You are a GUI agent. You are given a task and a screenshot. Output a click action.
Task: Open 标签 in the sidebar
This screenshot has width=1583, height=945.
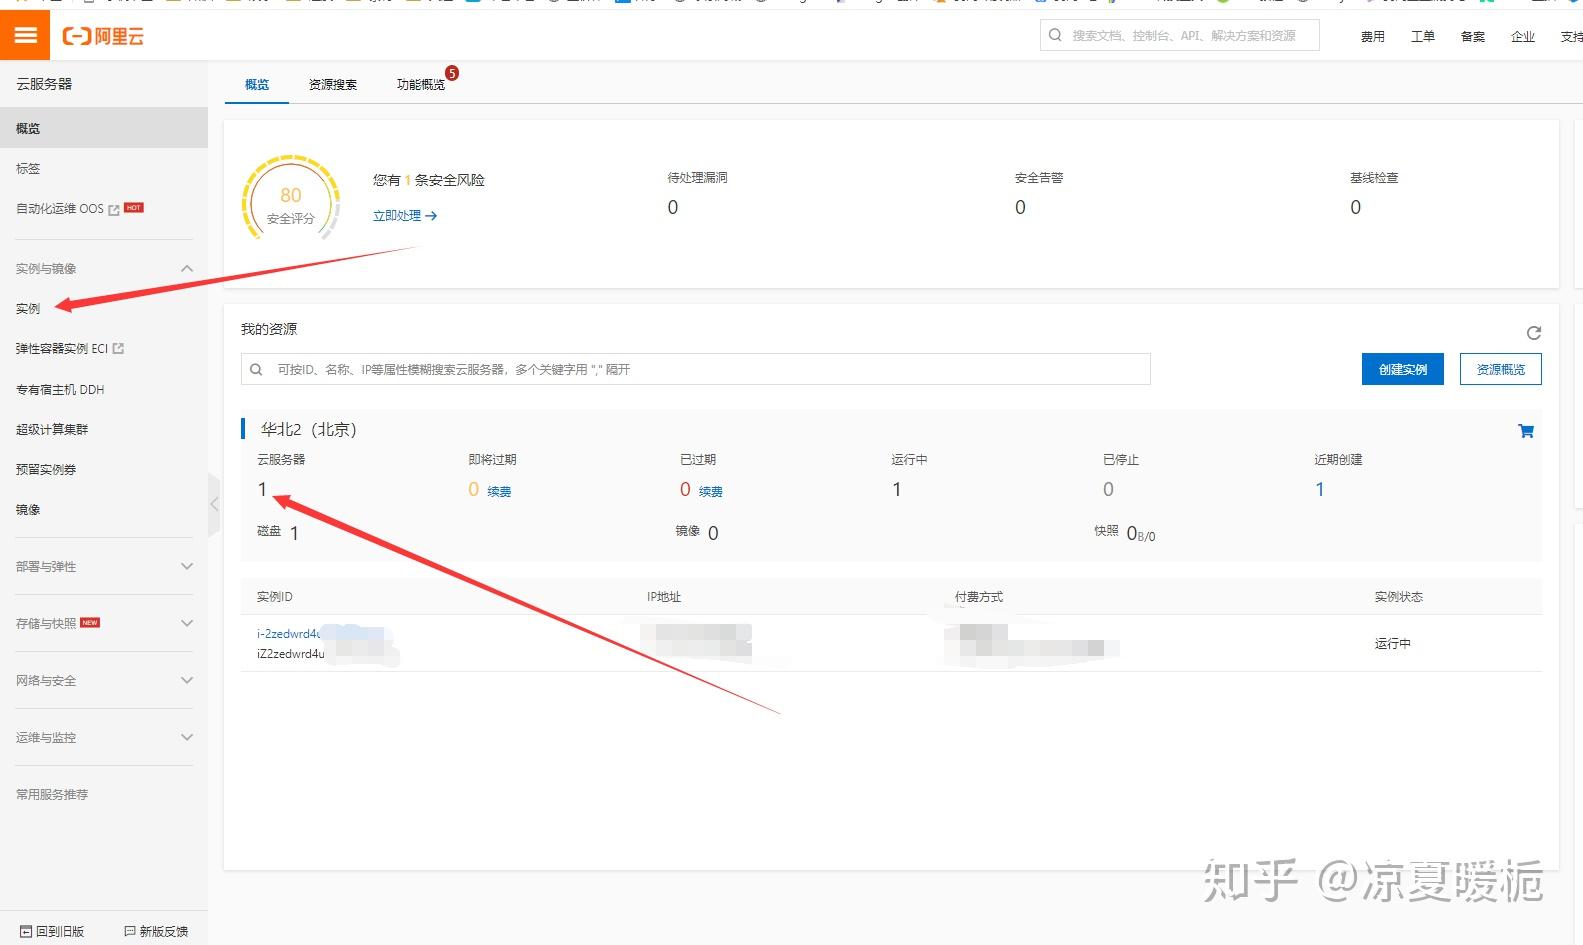tap(28, 168)
